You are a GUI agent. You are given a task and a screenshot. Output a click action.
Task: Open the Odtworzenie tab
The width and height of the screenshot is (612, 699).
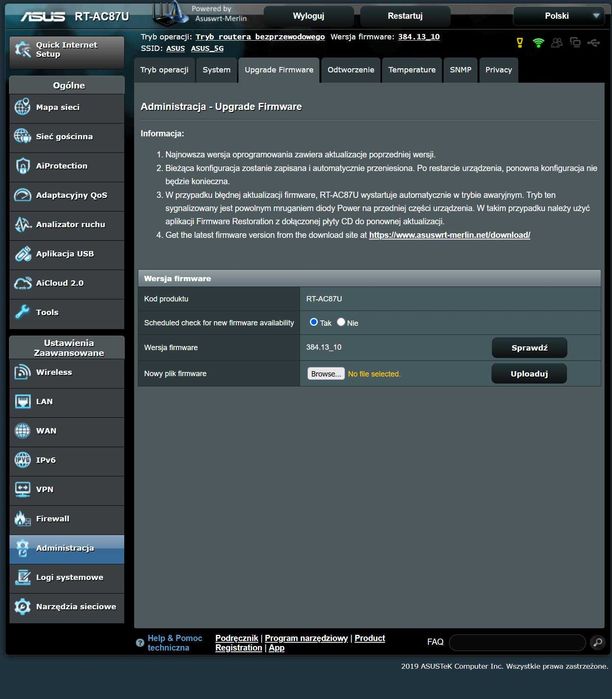tap(351, 70)
